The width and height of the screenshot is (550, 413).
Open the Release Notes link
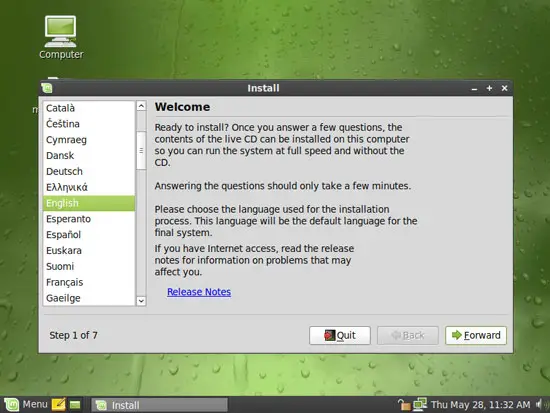(x=199, y=292)
